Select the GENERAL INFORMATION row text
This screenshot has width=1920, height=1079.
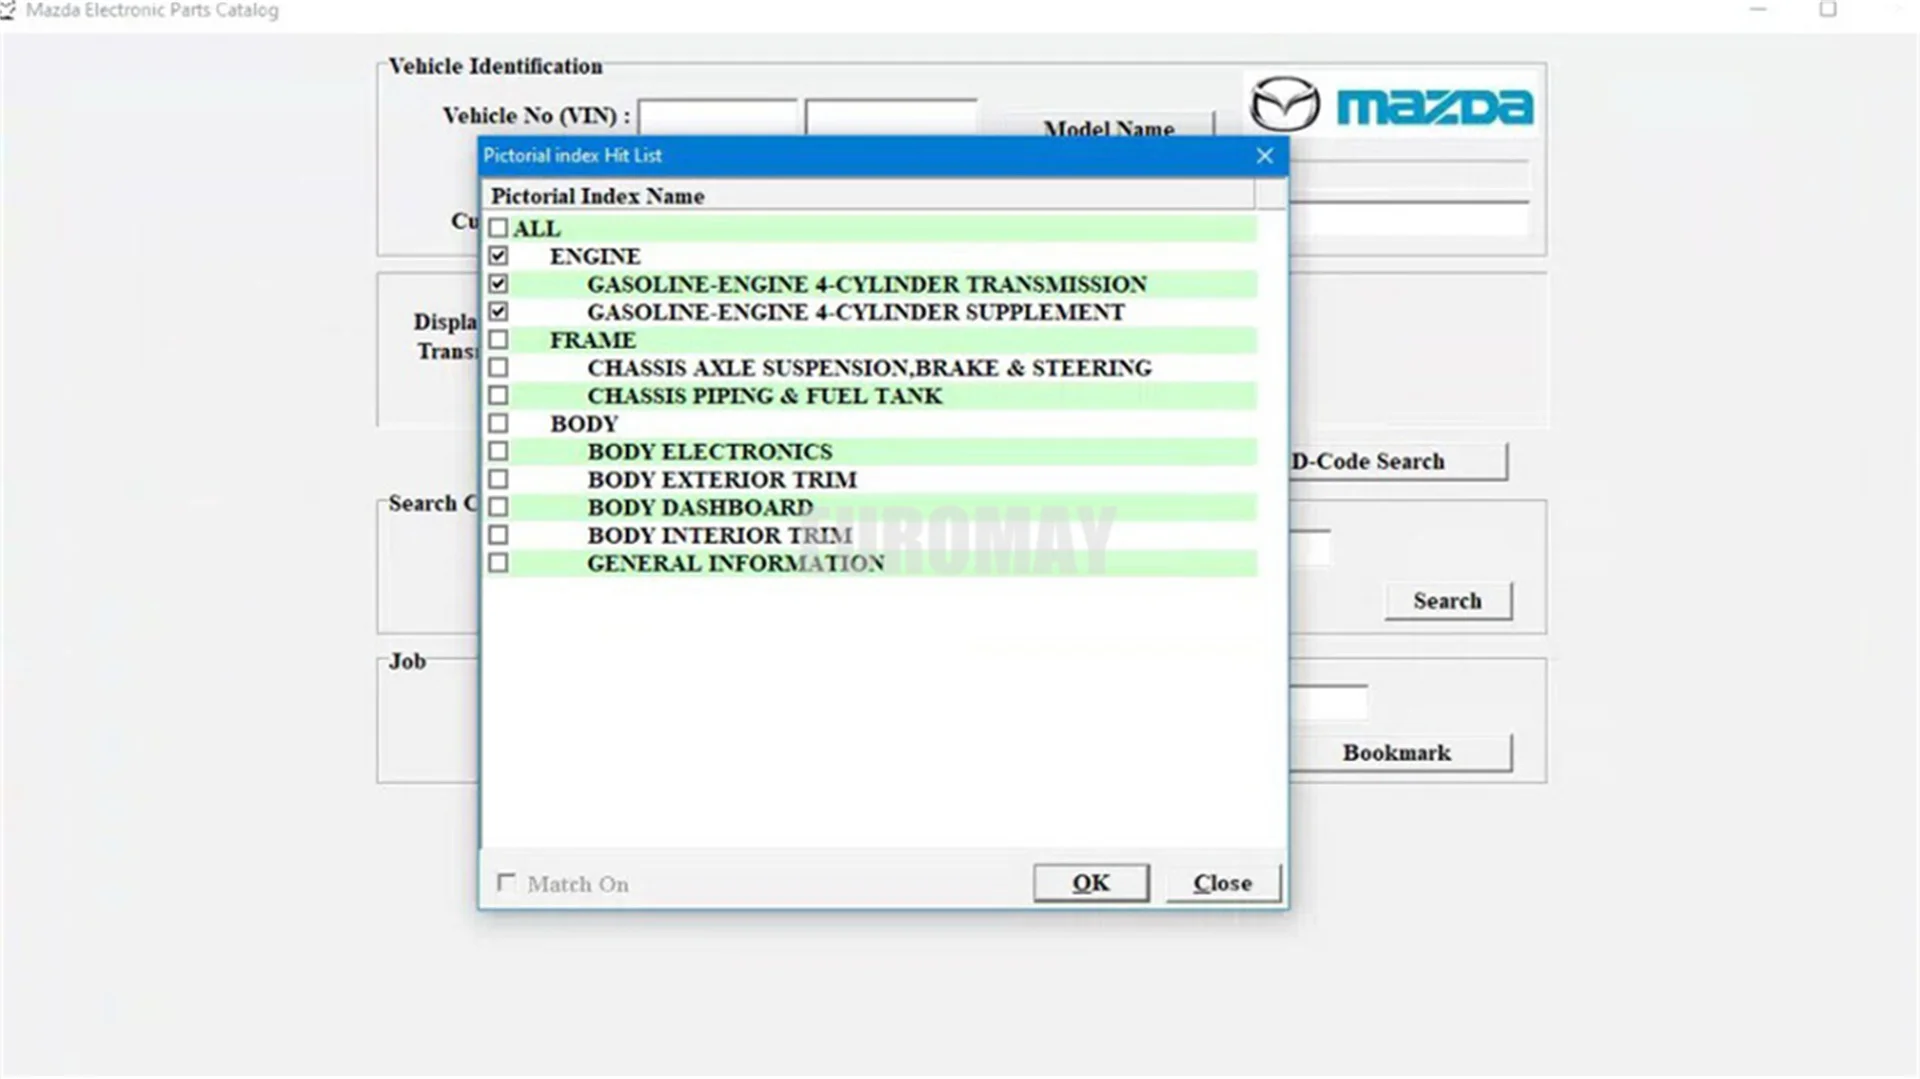736,563
